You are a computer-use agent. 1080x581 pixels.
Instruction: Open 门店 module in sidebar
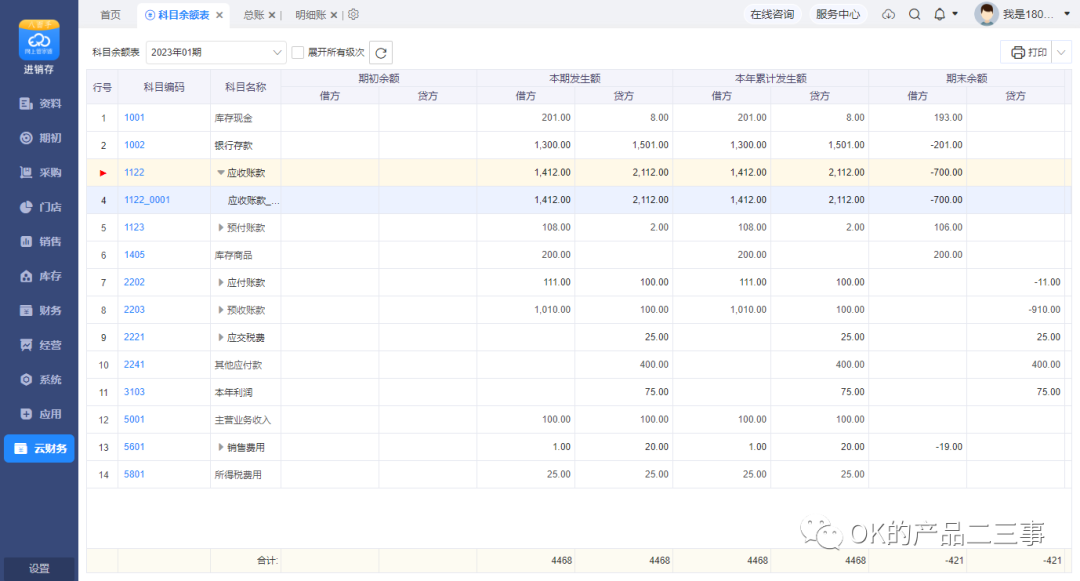40,207
